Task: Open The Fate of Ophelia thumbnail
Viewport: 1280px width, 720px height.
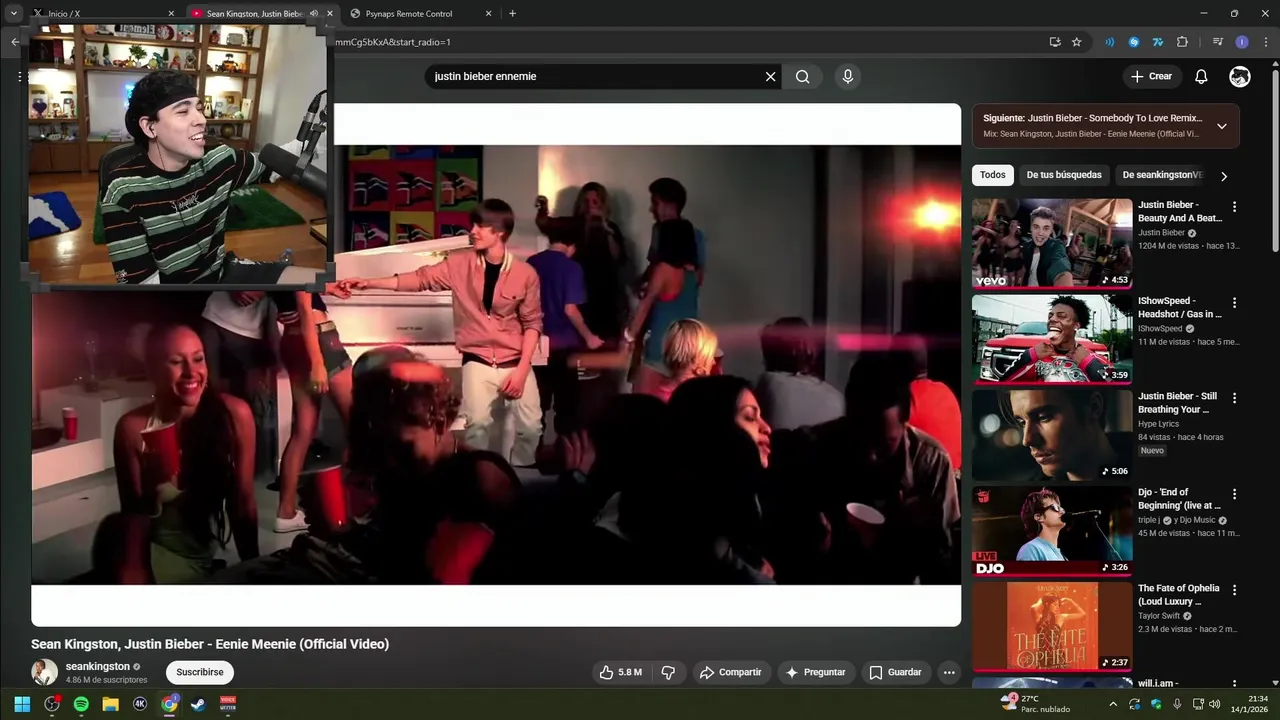Action: [x=1052, y=627]
